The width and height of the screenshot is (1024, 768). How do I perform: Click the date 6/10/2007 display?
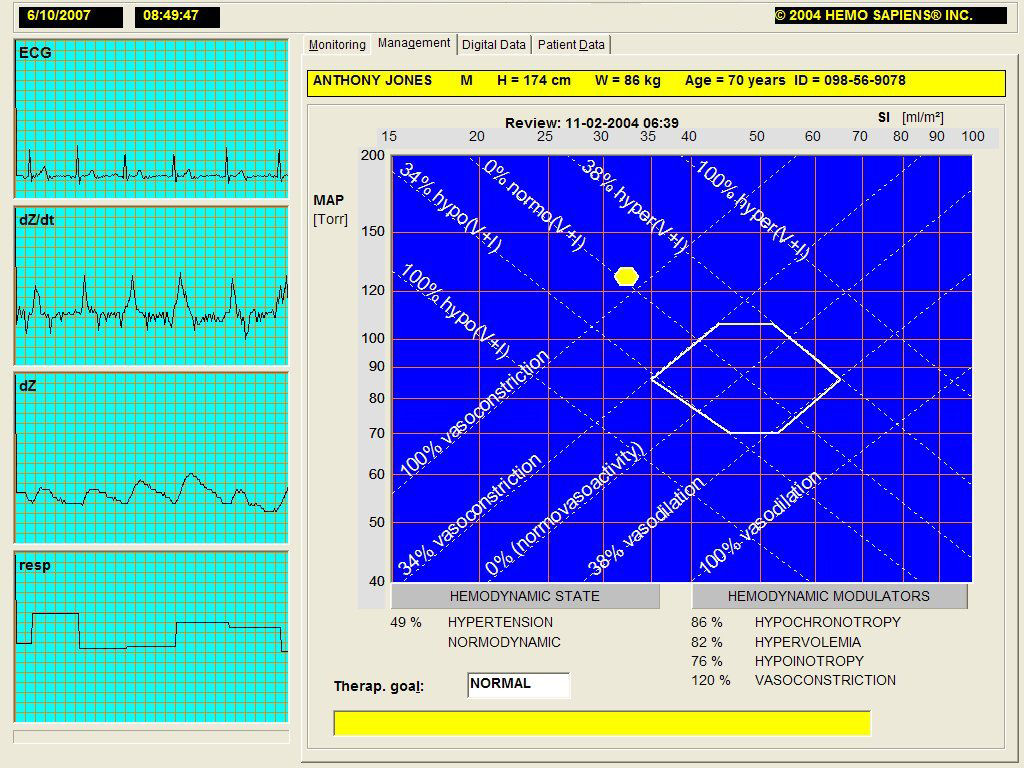click(x=71, y=16)
